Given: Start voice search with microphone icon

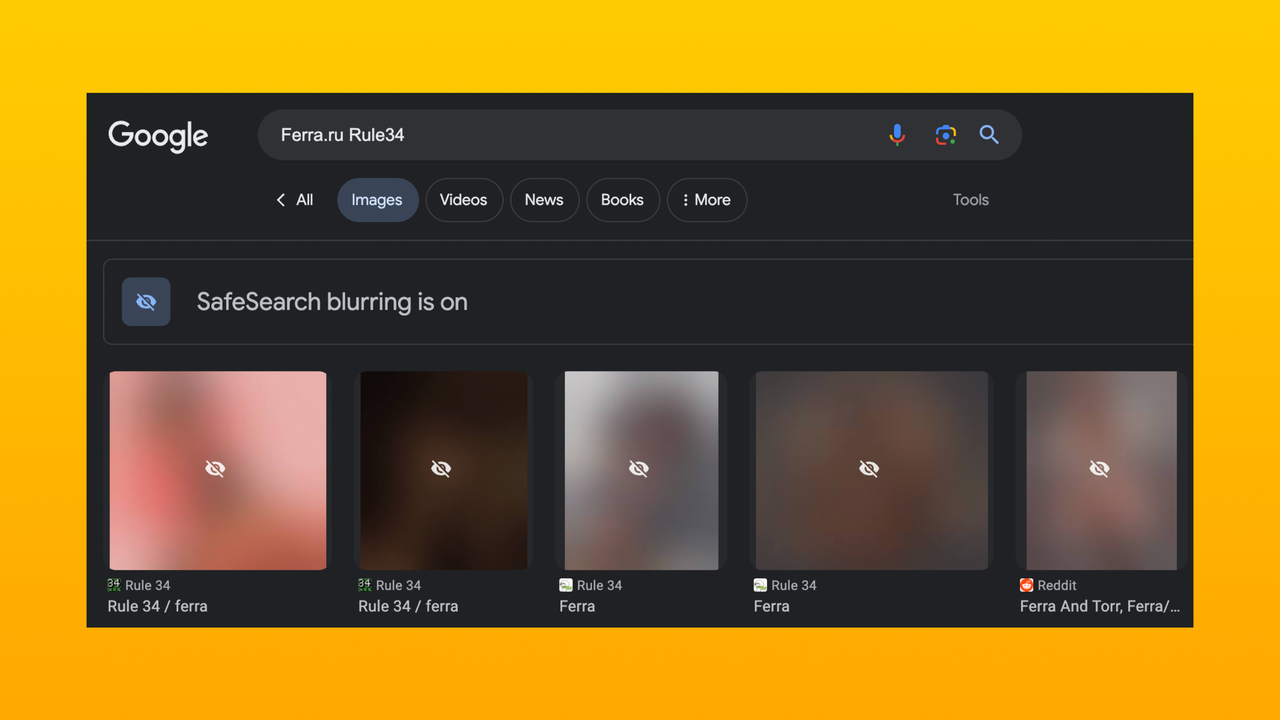Looking at the screenshot, I should 897,135.
